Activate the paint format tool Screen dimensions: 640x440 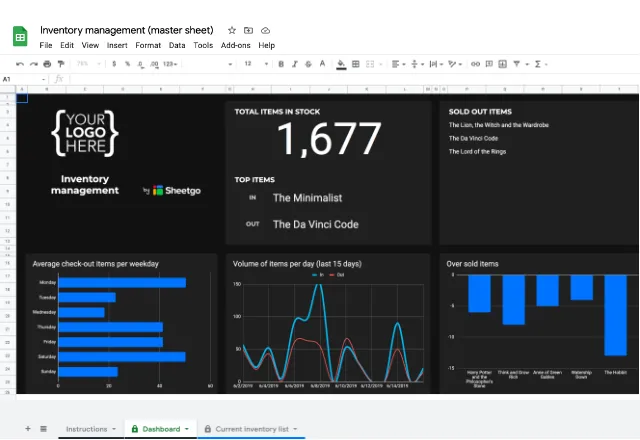(61, 64)
